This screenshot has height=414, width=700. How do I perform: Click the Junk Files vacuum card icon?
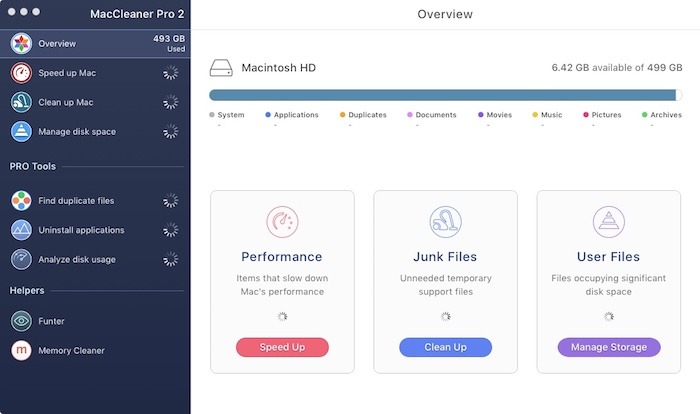(446, 222)
